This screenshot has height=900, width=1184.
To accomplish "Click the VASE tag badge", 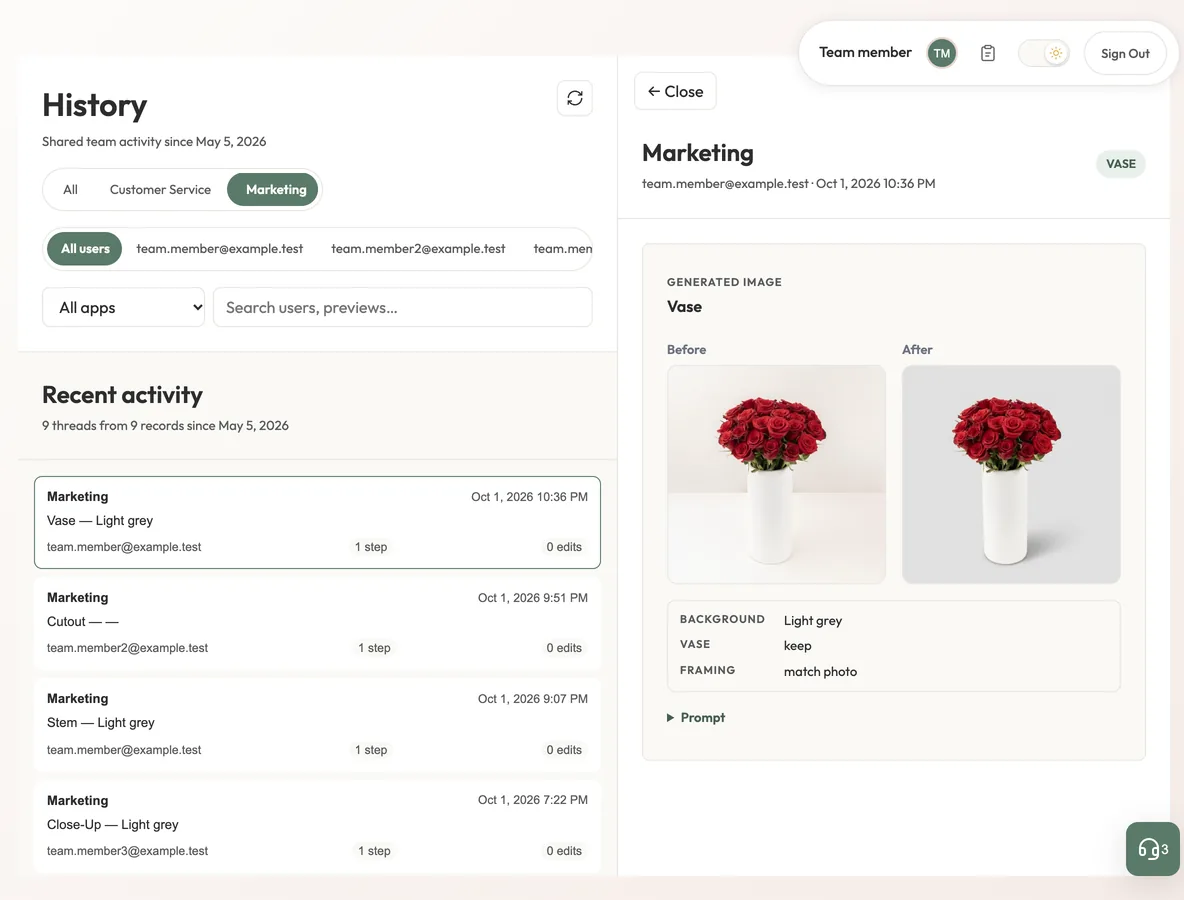I will (x=1121, y=164).
